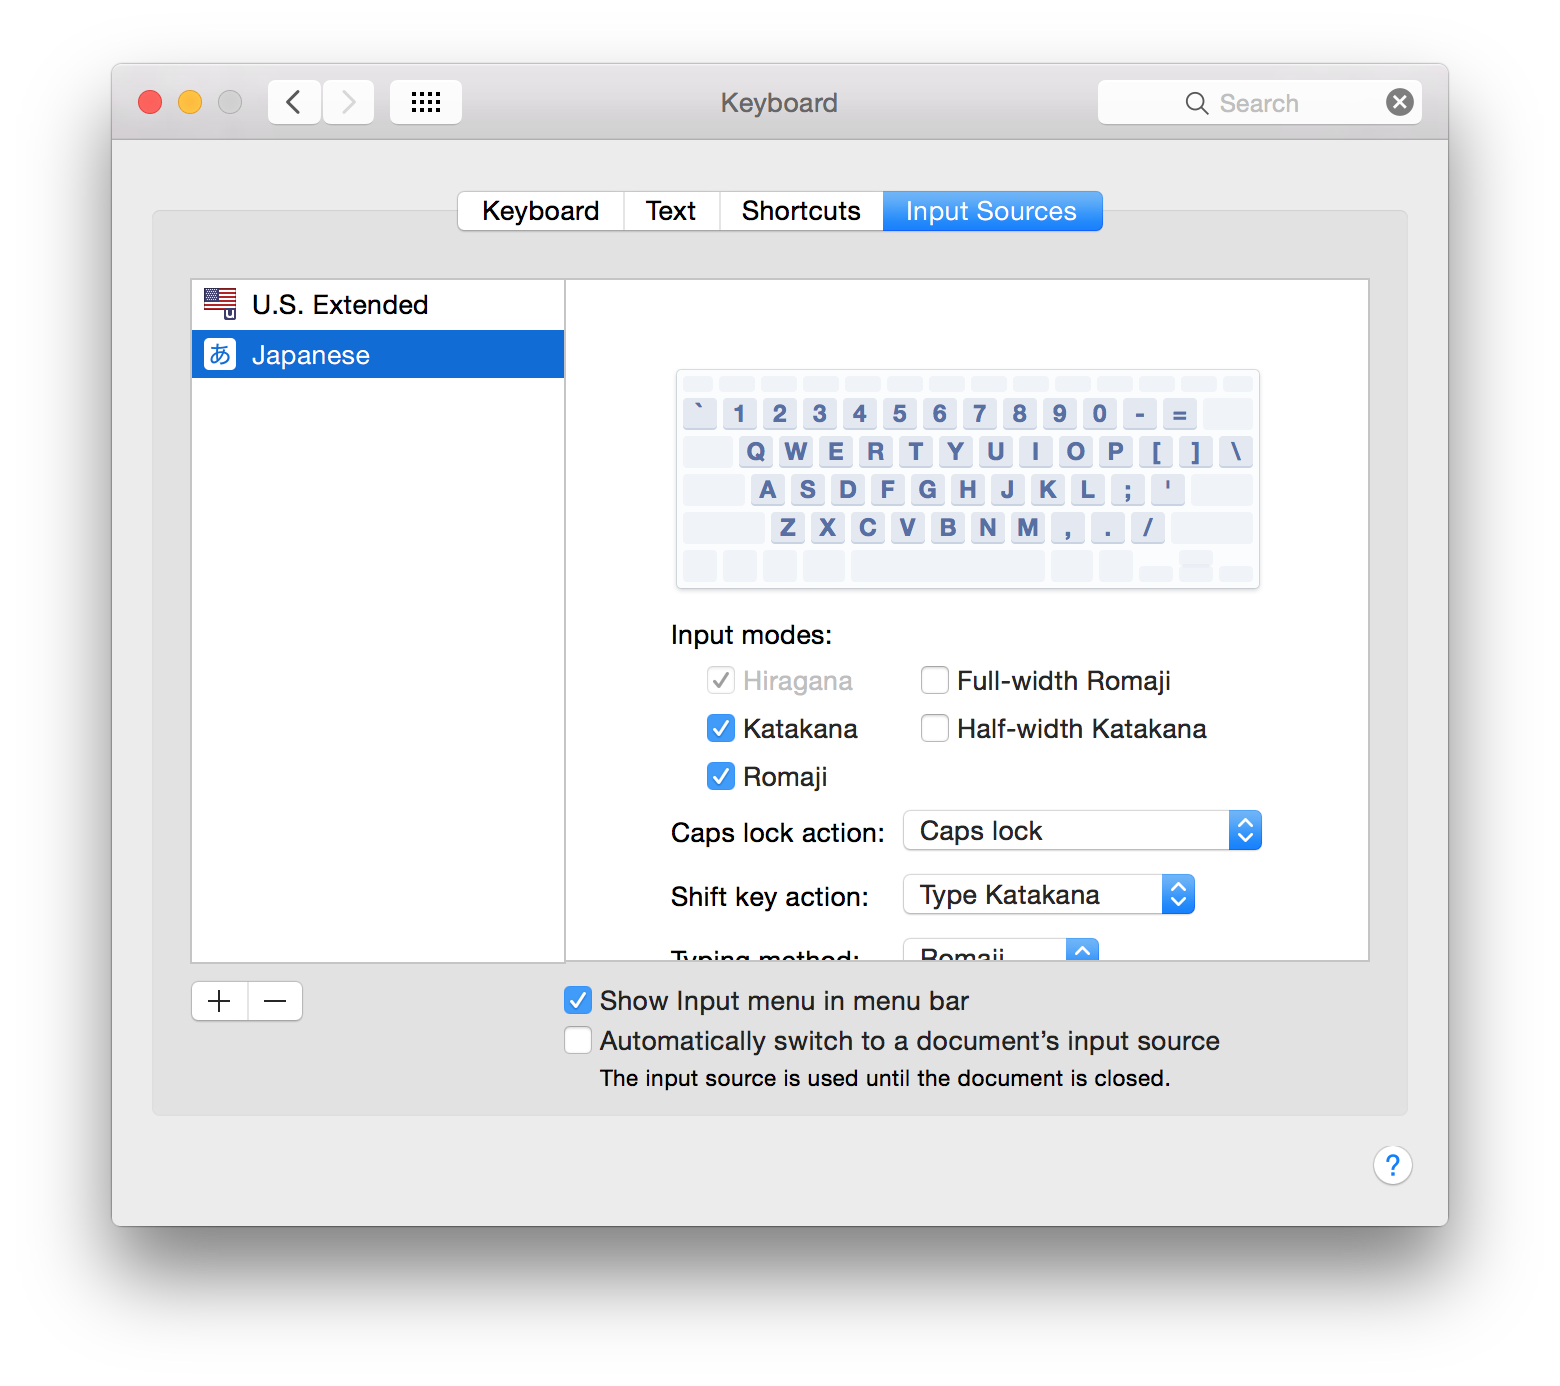Enable Full-width Romaji input mode
Viewport: 1560px width, 1386px height.
pos(935,680)
